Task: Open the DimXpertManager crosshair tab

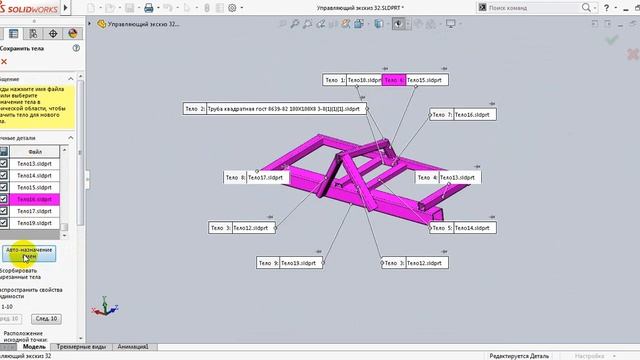Action: point(53,33)
